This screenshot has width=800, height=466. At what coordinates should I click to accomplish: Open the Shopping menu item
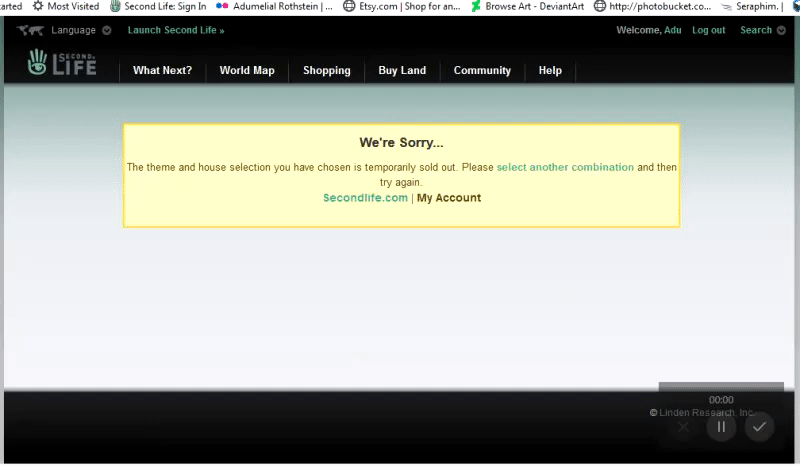[327, 70]
